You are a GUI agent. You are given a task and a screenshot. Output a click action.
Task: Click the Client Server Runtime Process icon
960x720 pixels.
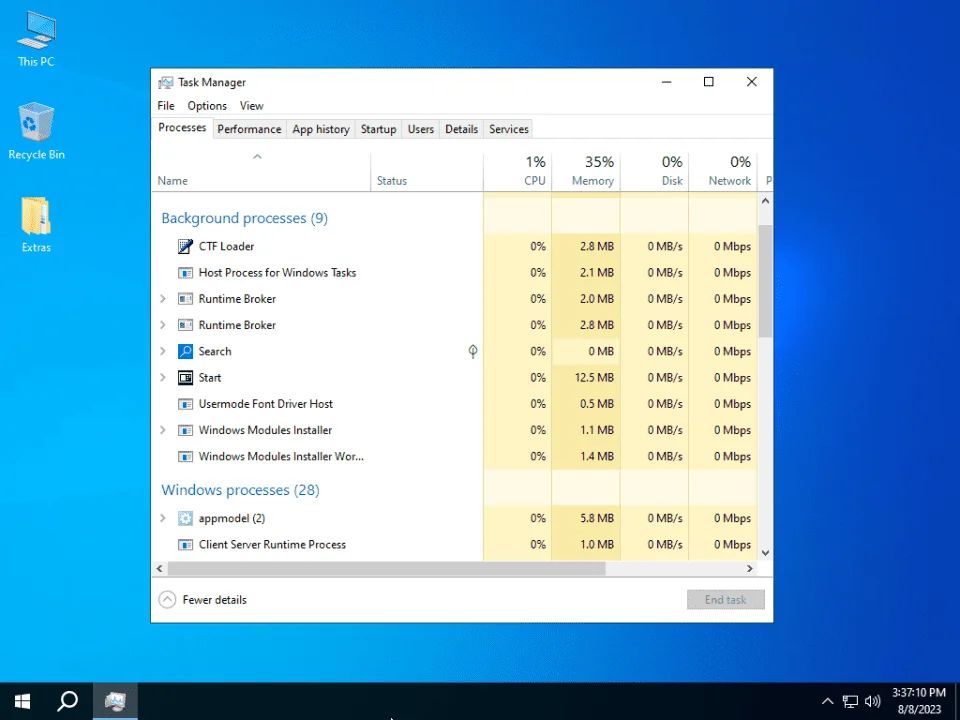pyautogui.click(x=185, y=545)
